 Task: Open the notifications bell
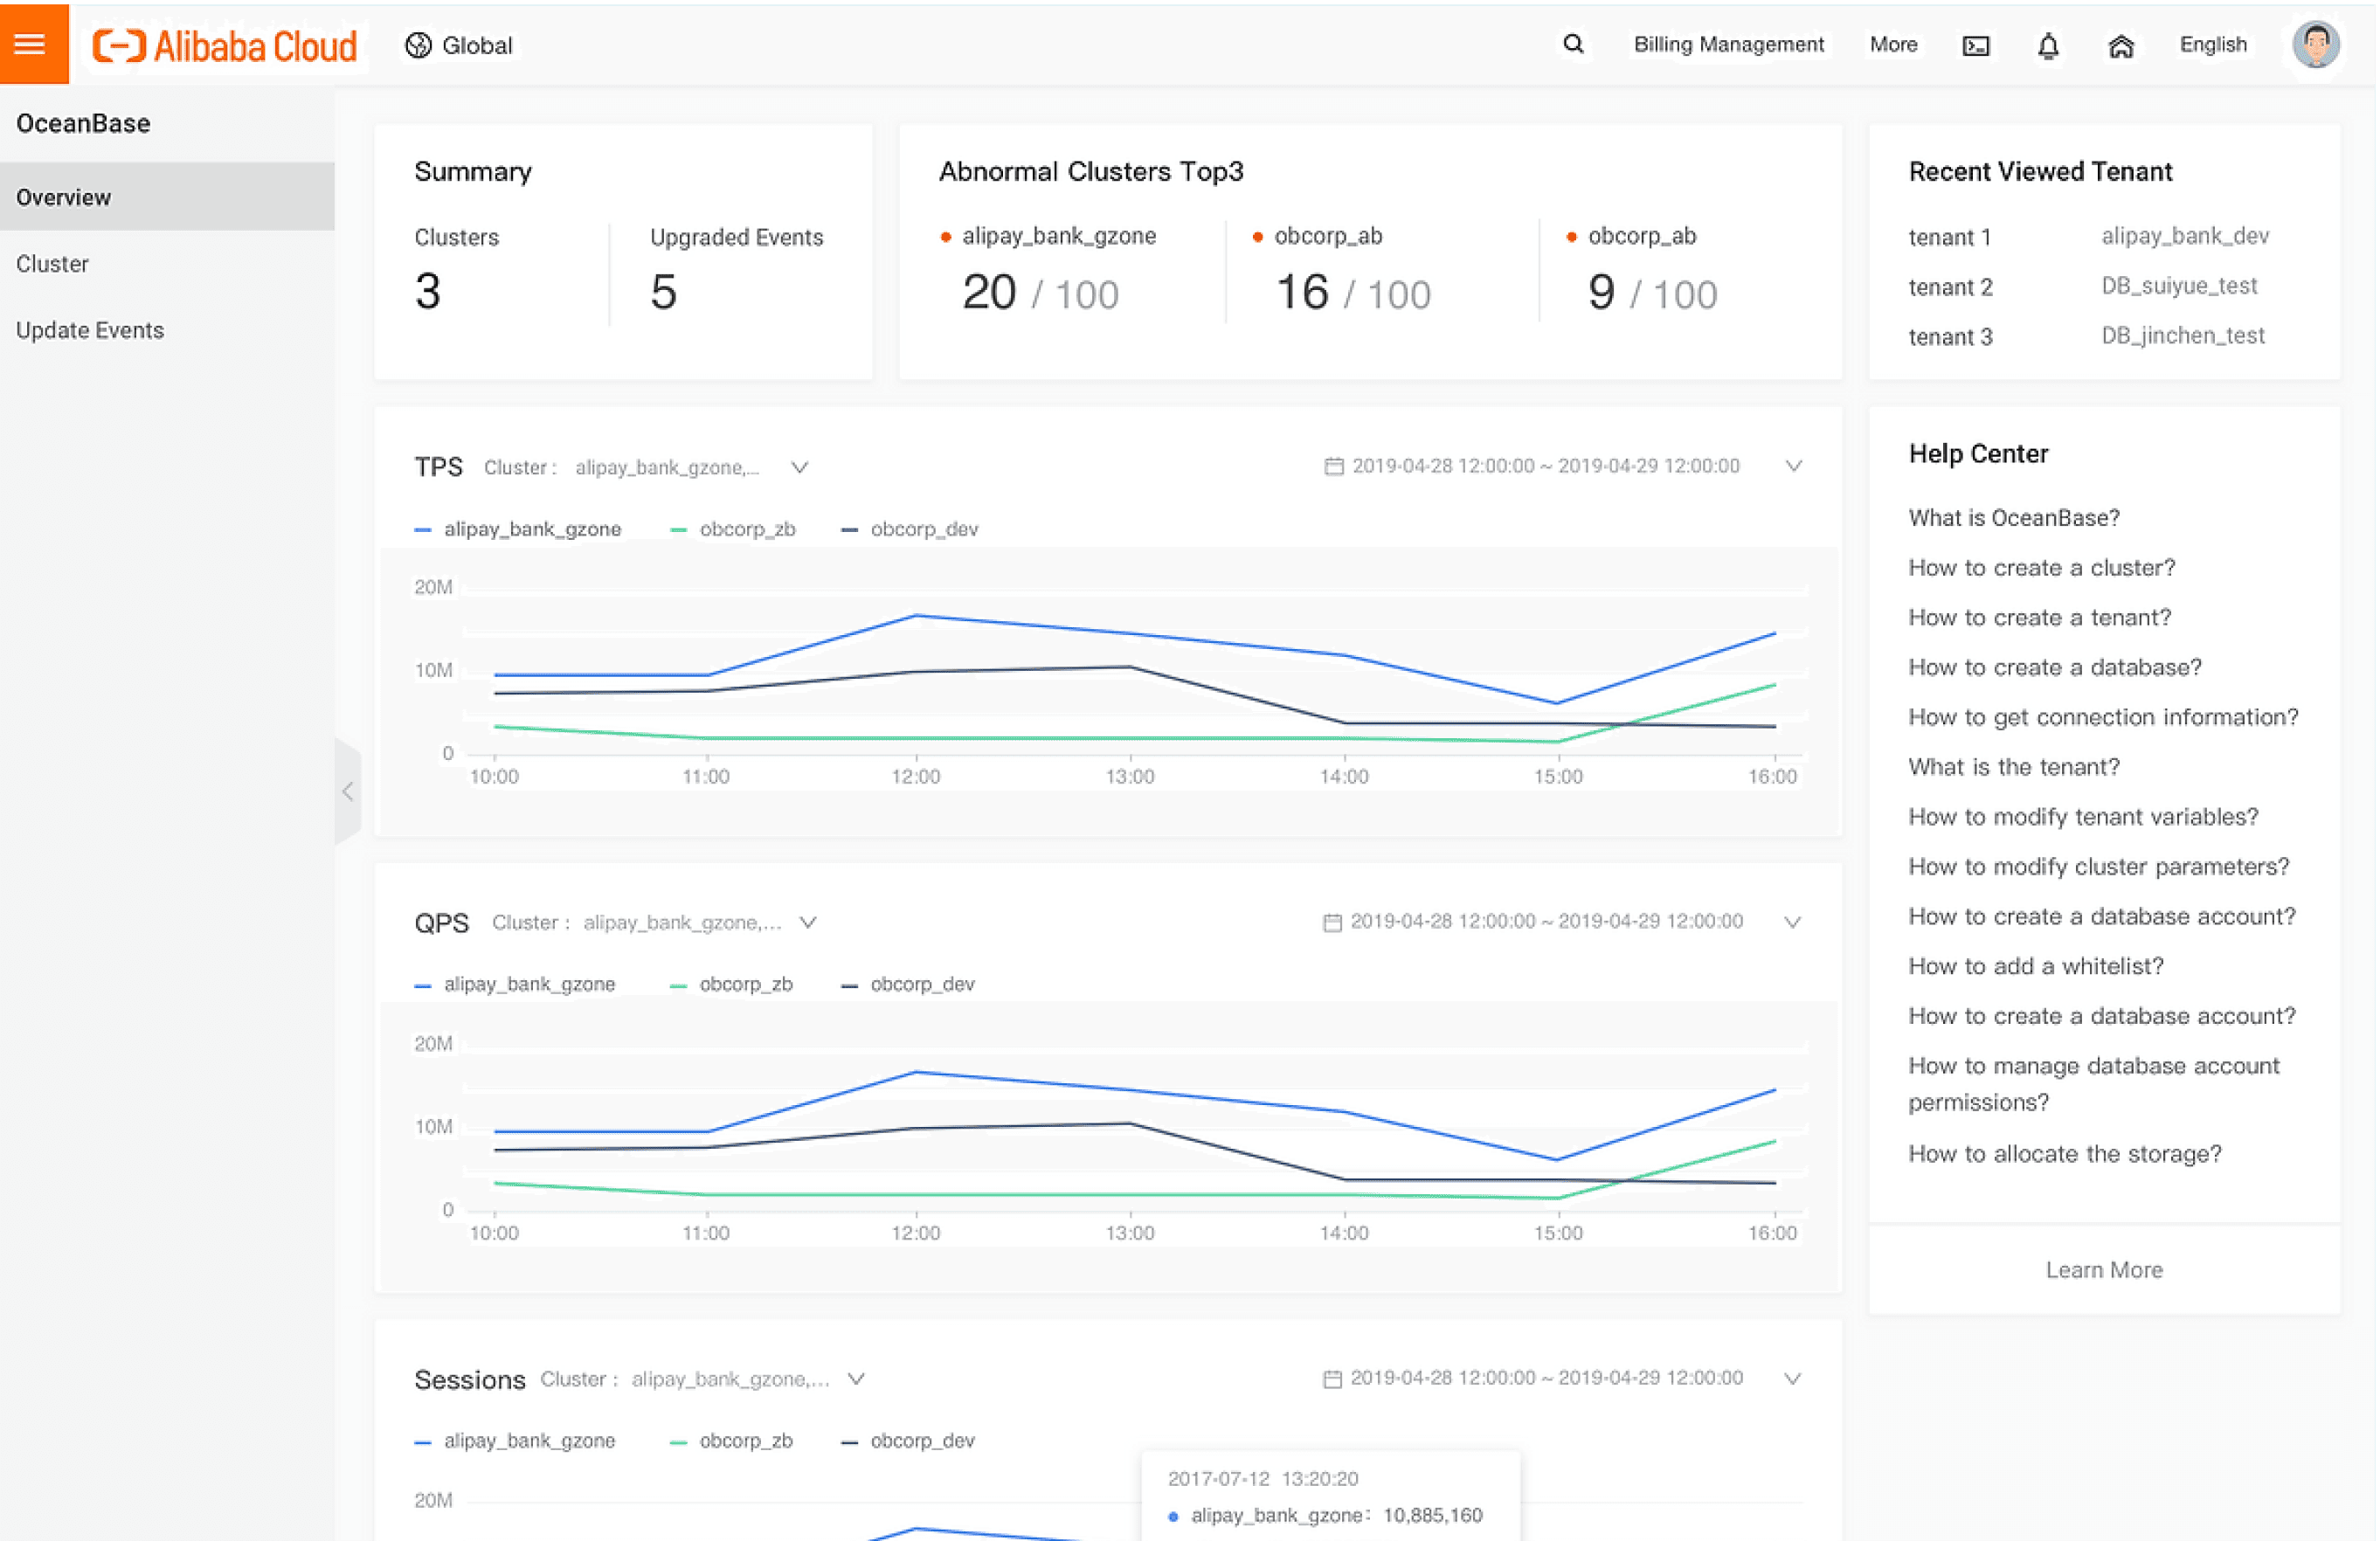tap(2048, 46)
